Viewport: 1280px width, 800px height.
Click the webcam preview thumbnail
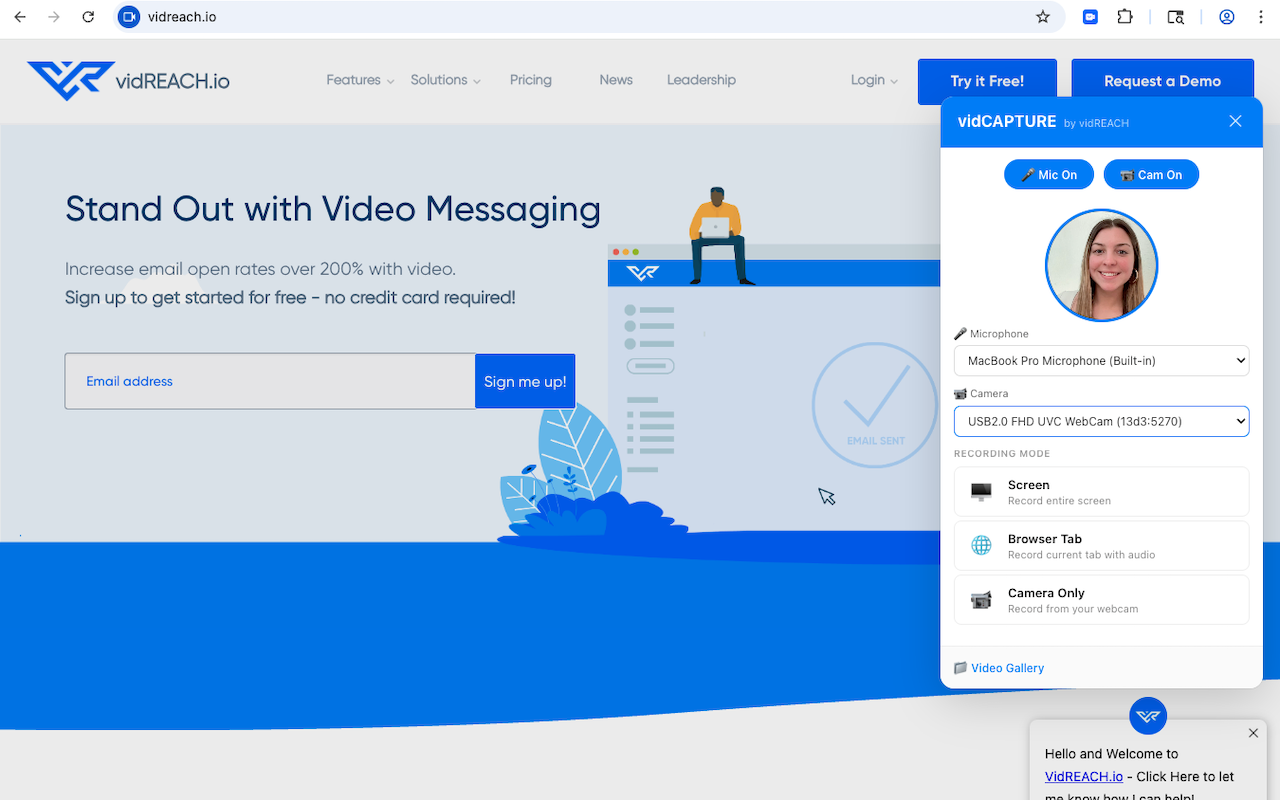tap(1101, 265)
